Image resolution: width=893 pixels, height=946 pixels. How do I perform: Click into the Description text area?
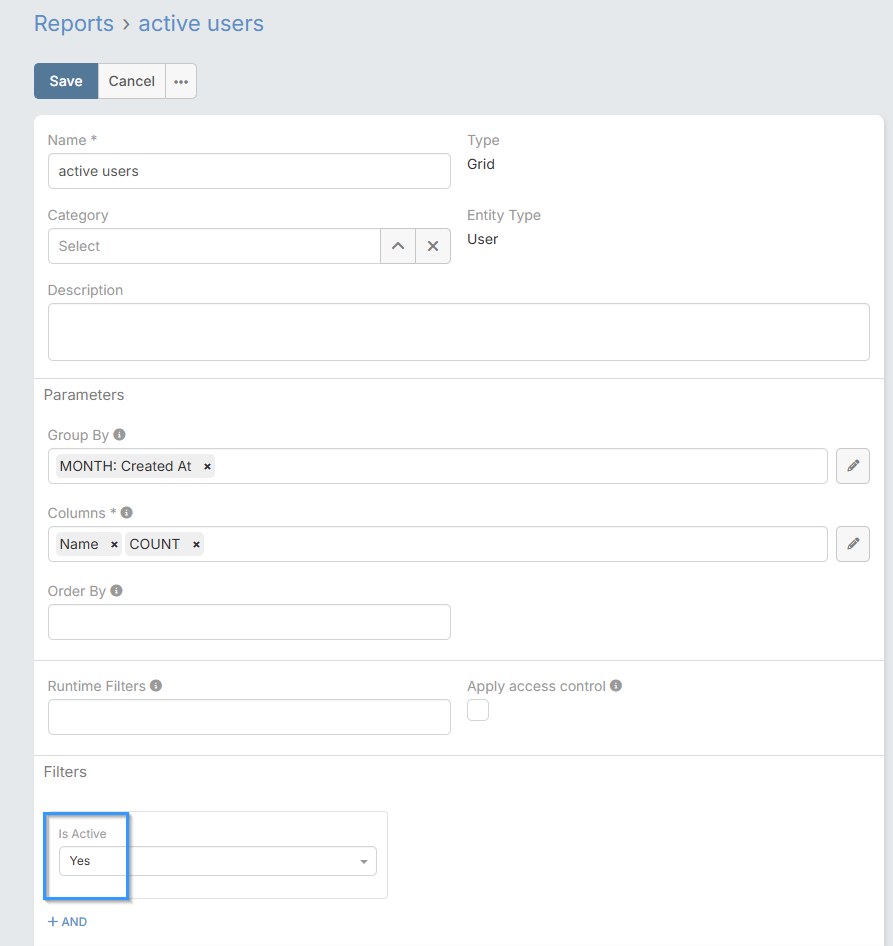[x=458, y=332]
